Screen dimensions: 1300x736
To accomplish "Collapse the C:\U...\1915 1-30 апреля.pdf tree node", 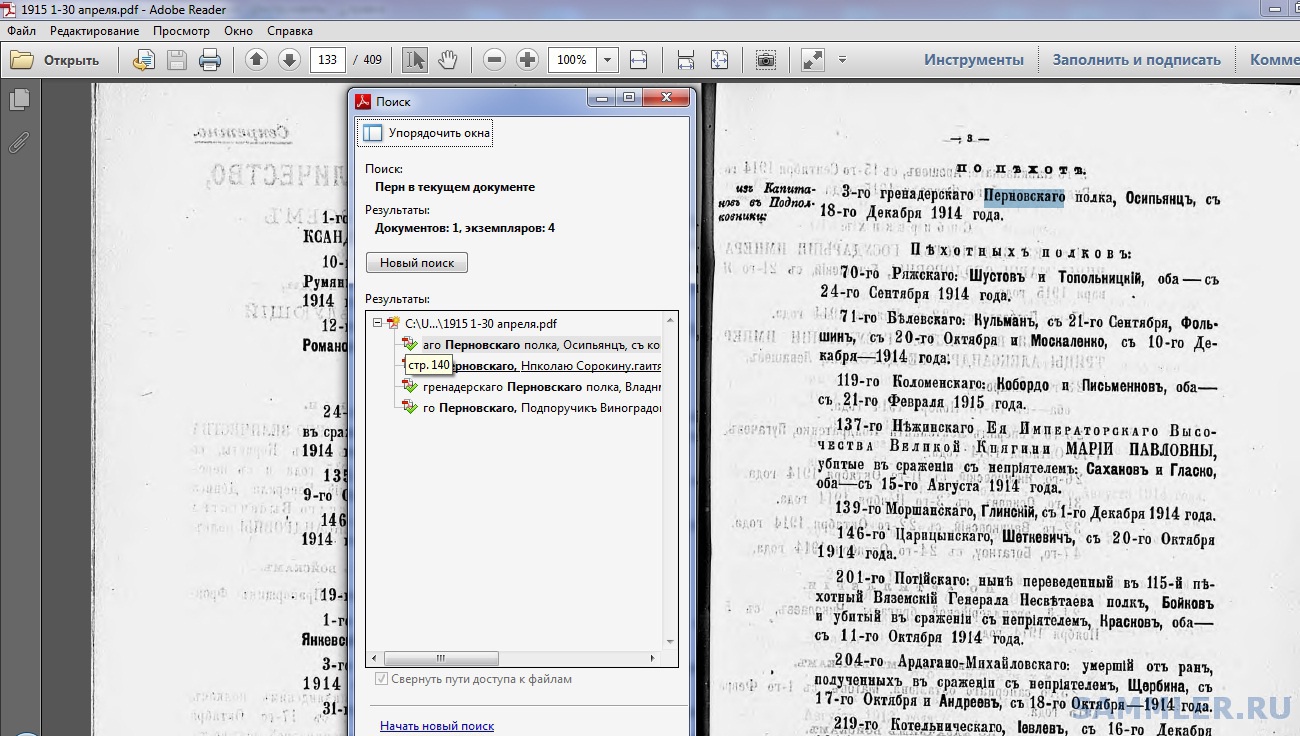I will 377,324.
